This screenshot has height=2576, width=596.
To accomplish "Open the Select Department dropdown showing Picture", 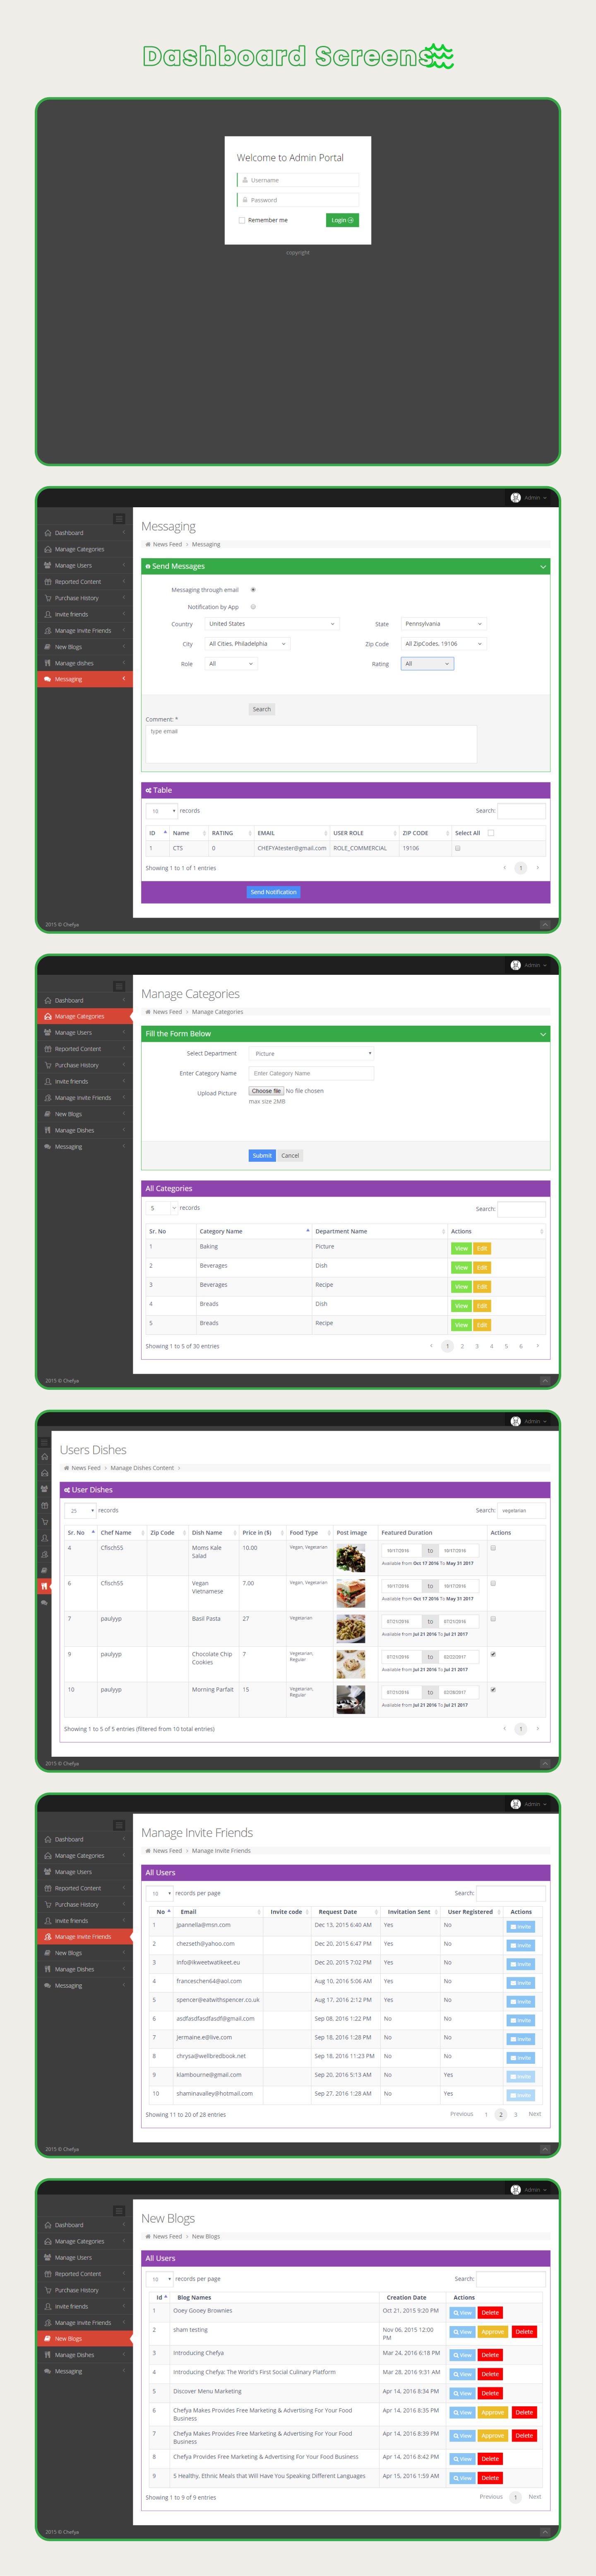I will tap(311, 1054).
